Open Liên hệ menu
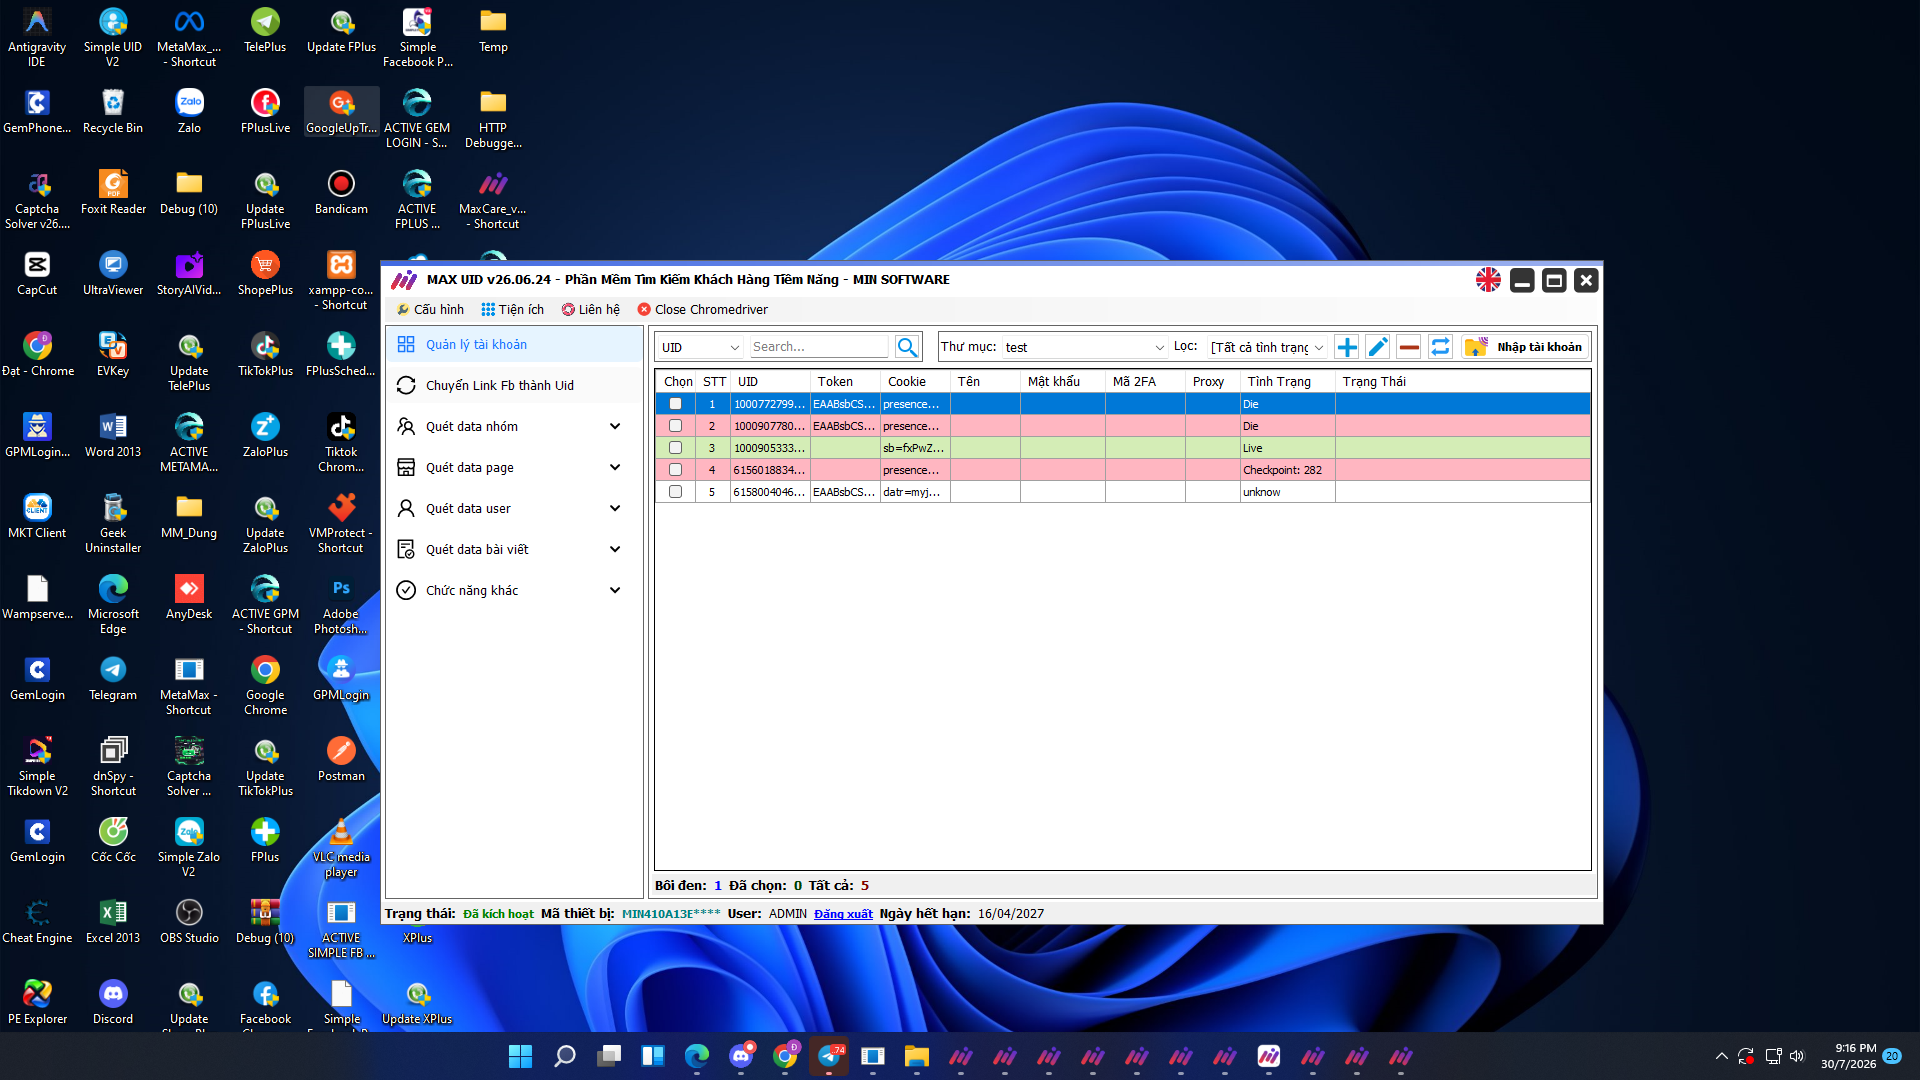 [591, 309]
